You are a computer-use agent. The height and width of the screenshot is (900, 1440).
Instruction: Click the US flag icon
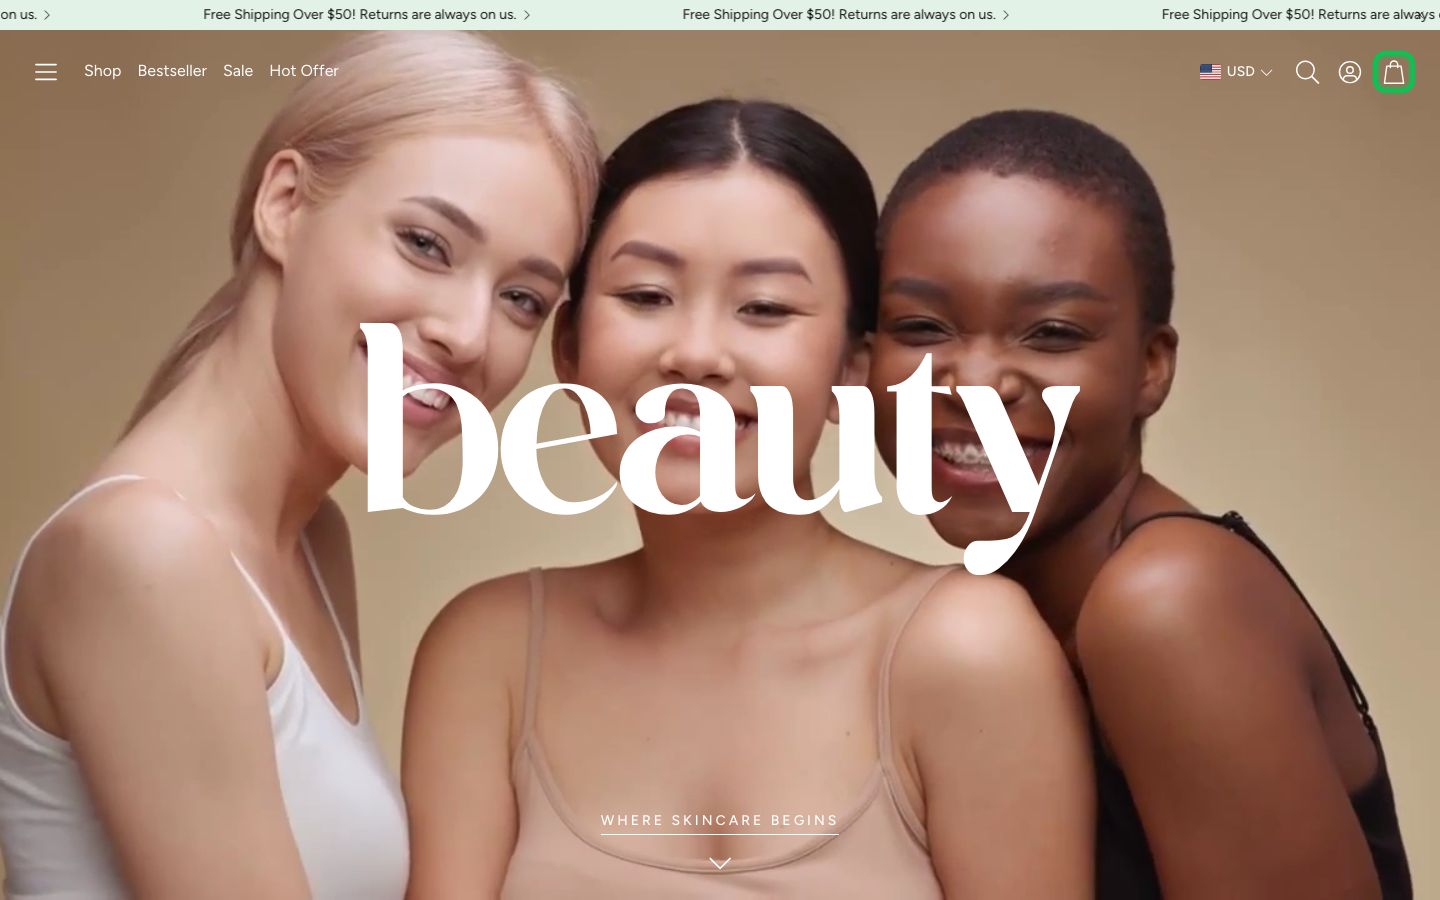pyautogui.click(x=1210, y=71)
